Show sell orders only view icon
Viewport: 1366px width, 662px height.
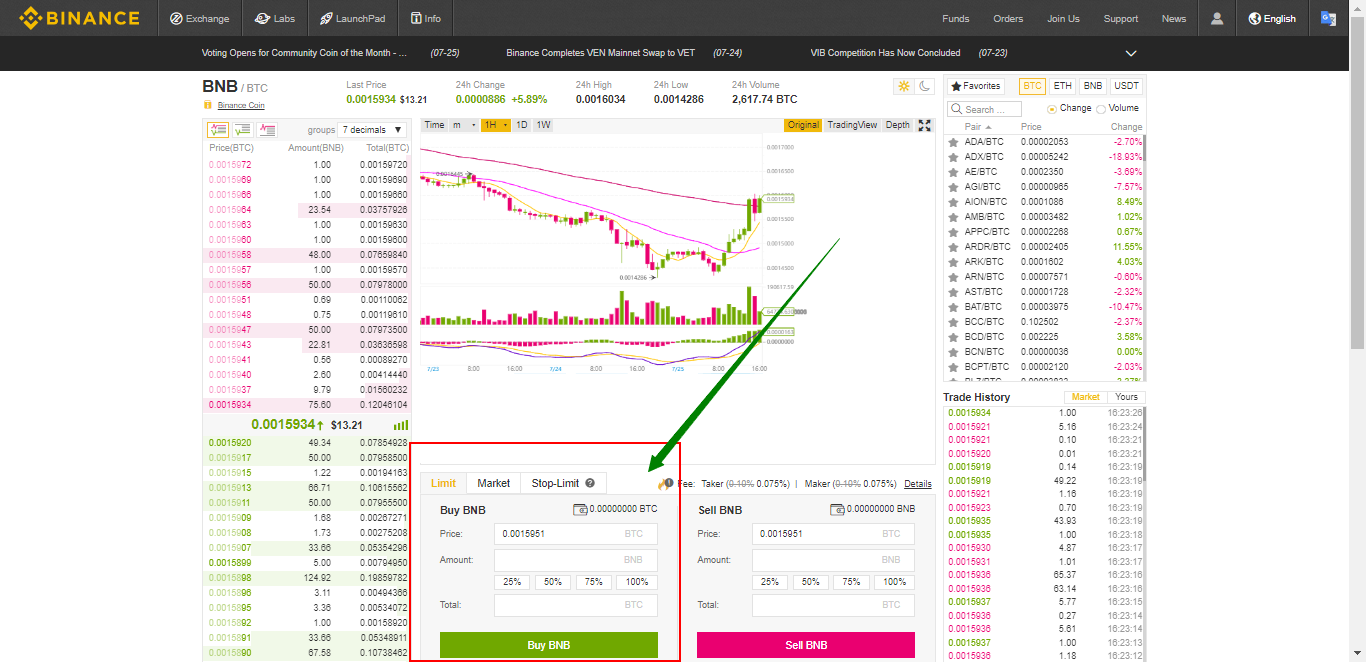tap(267, 130)
